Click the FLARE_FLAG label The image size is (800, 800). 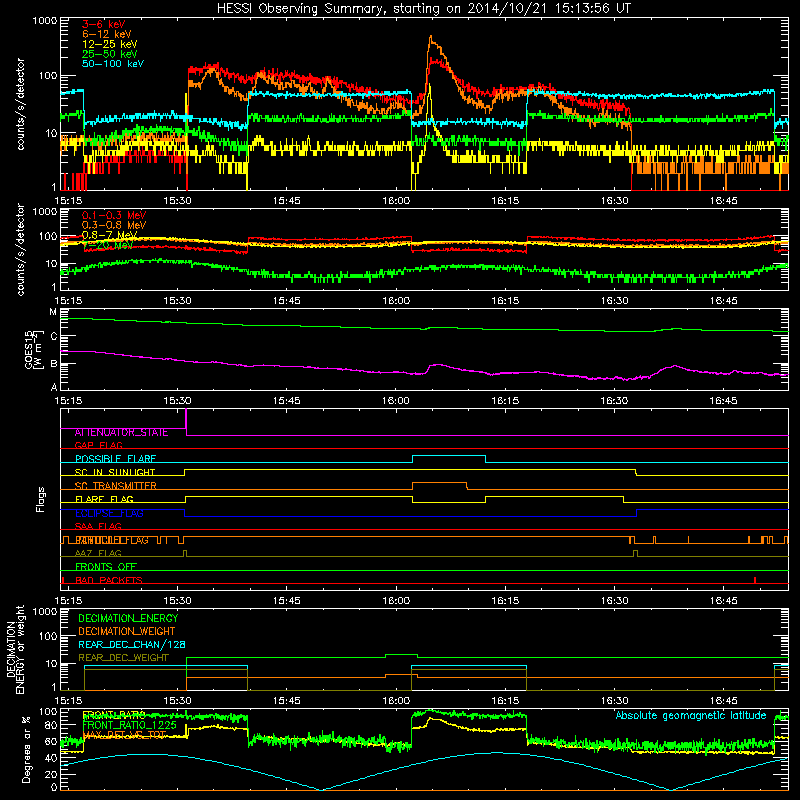point(104,499)
